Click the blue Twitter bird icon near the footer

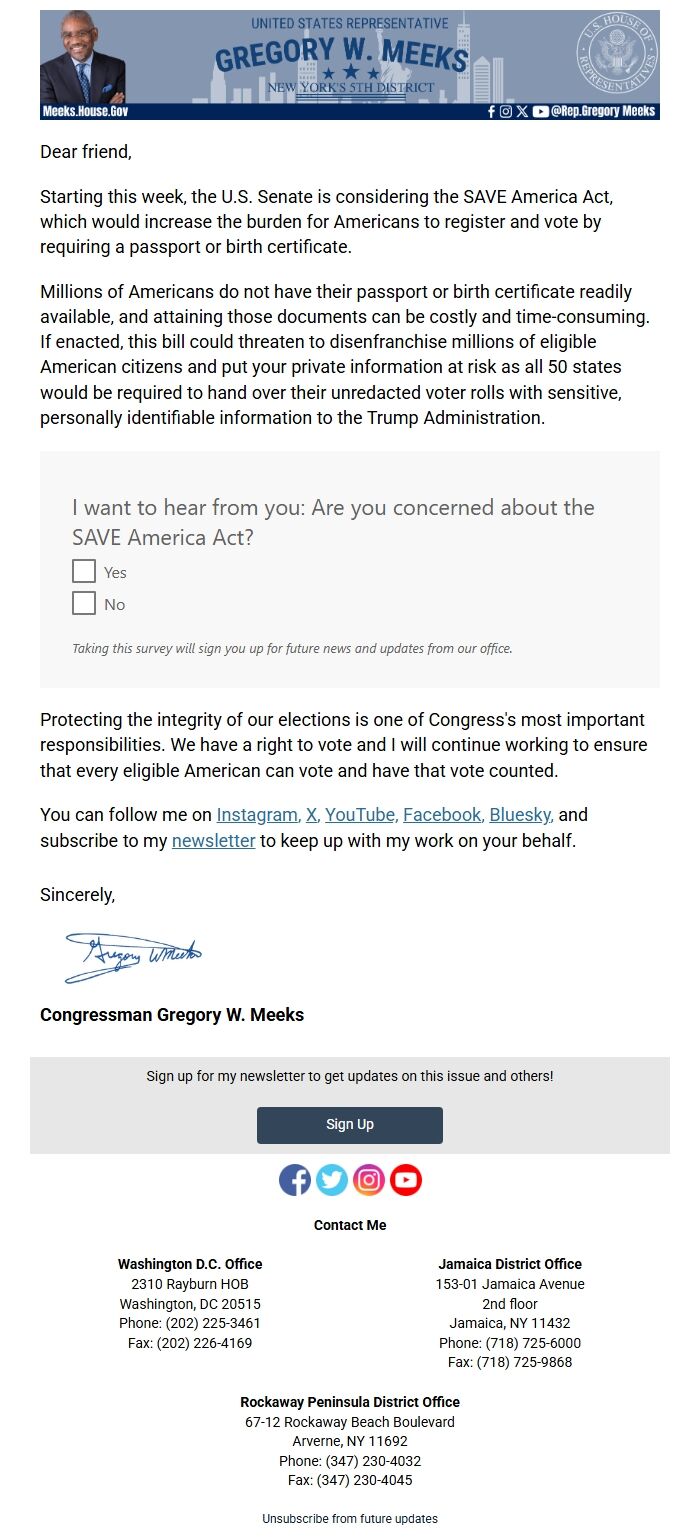point(331,1180)
